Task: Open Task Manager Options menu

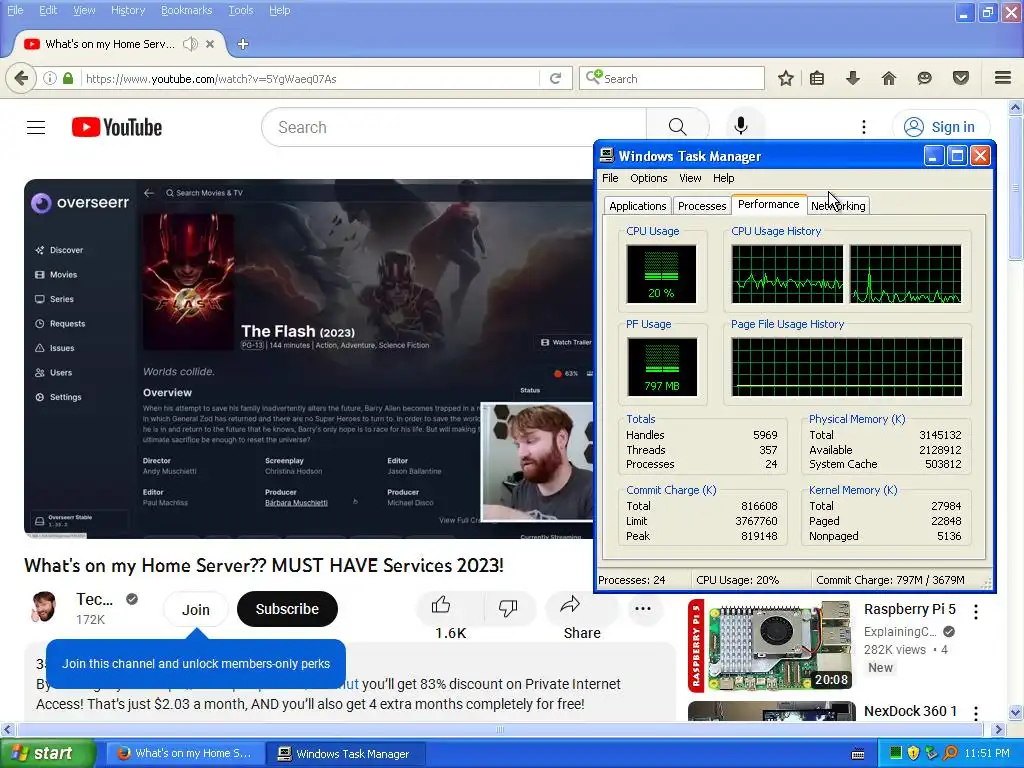Action: coord(648,178)
